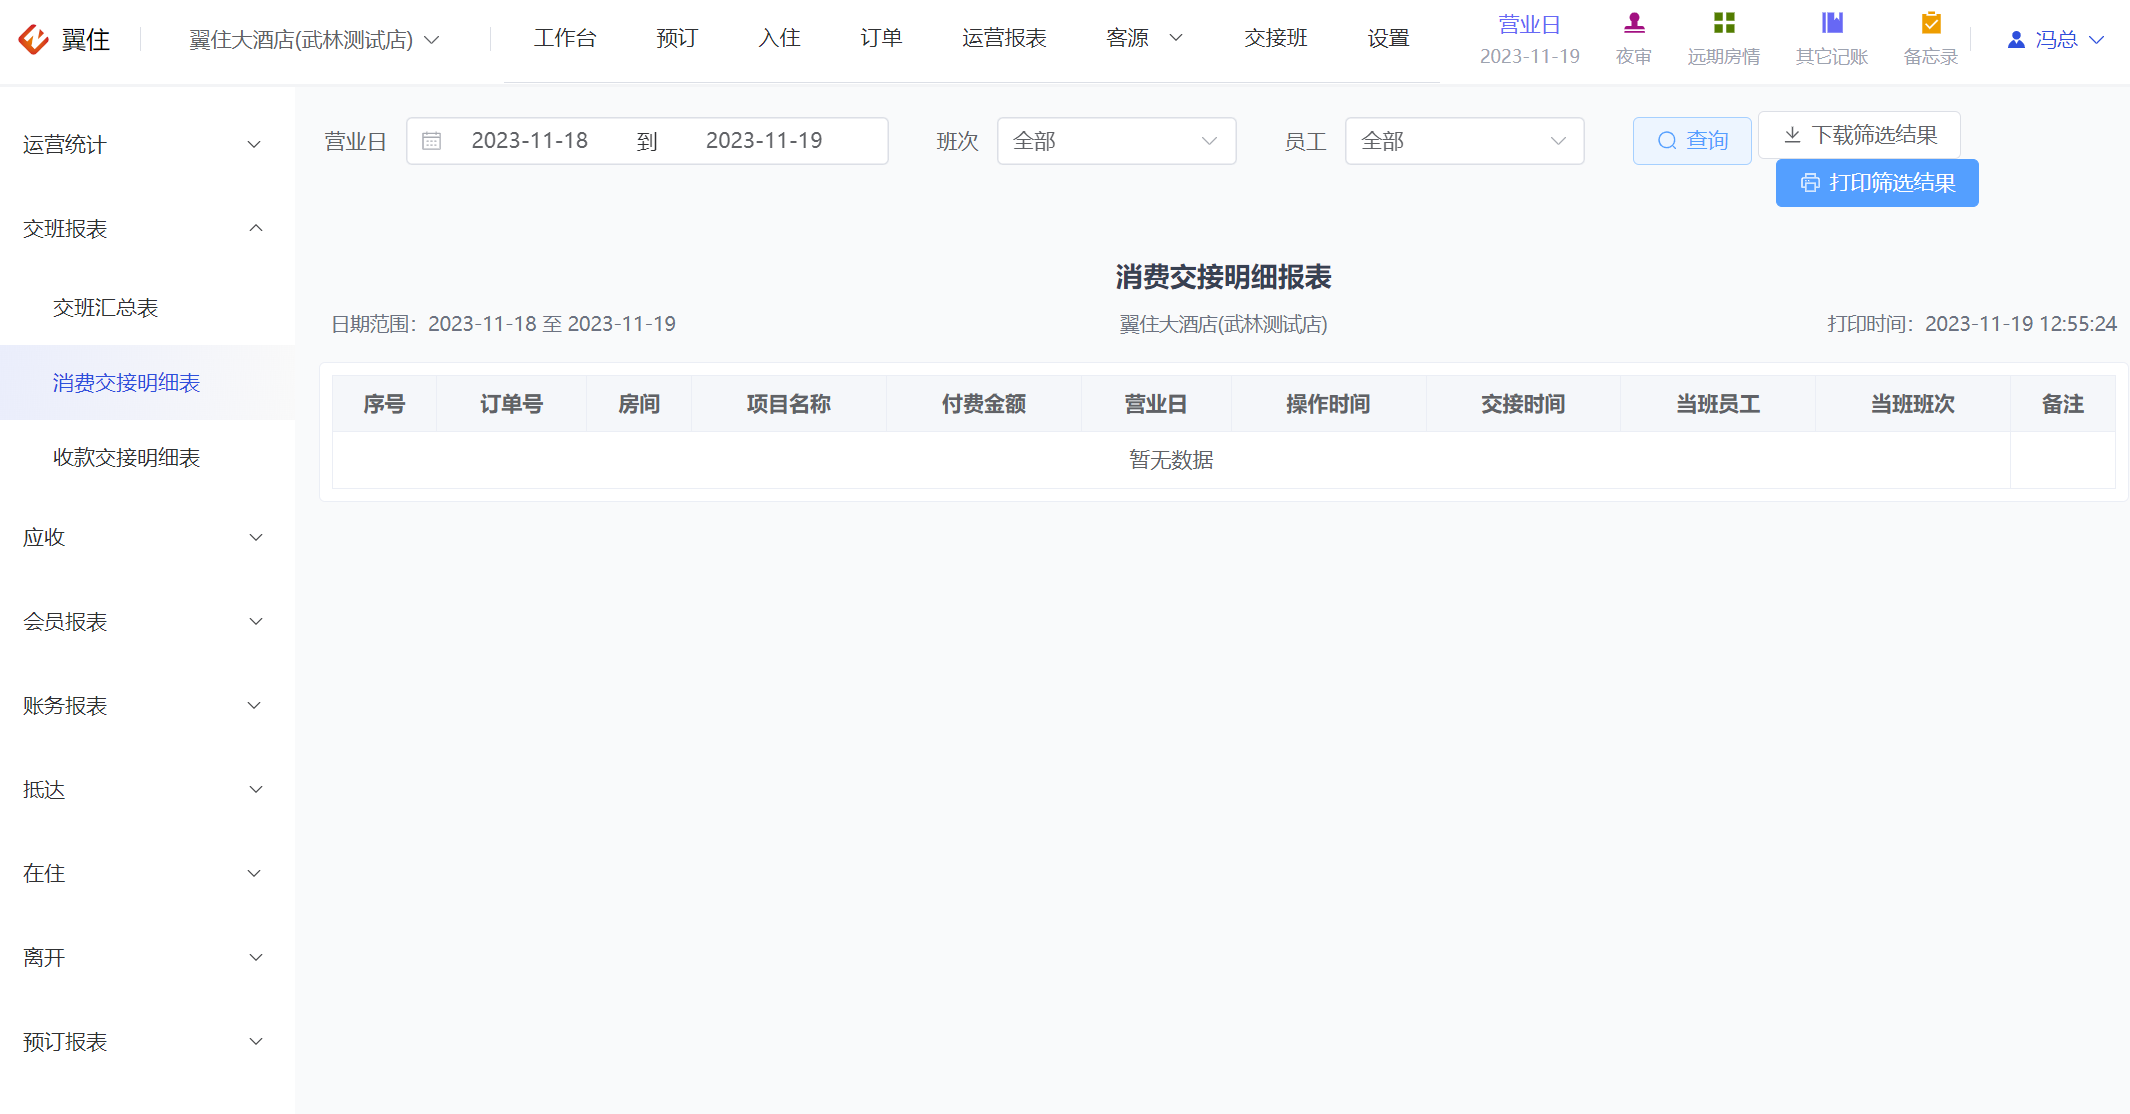The height and width of the screenshot is (1114, 2130).
Task: Select 消费交接明细表 in the sidebar
Action: point(147,383)
